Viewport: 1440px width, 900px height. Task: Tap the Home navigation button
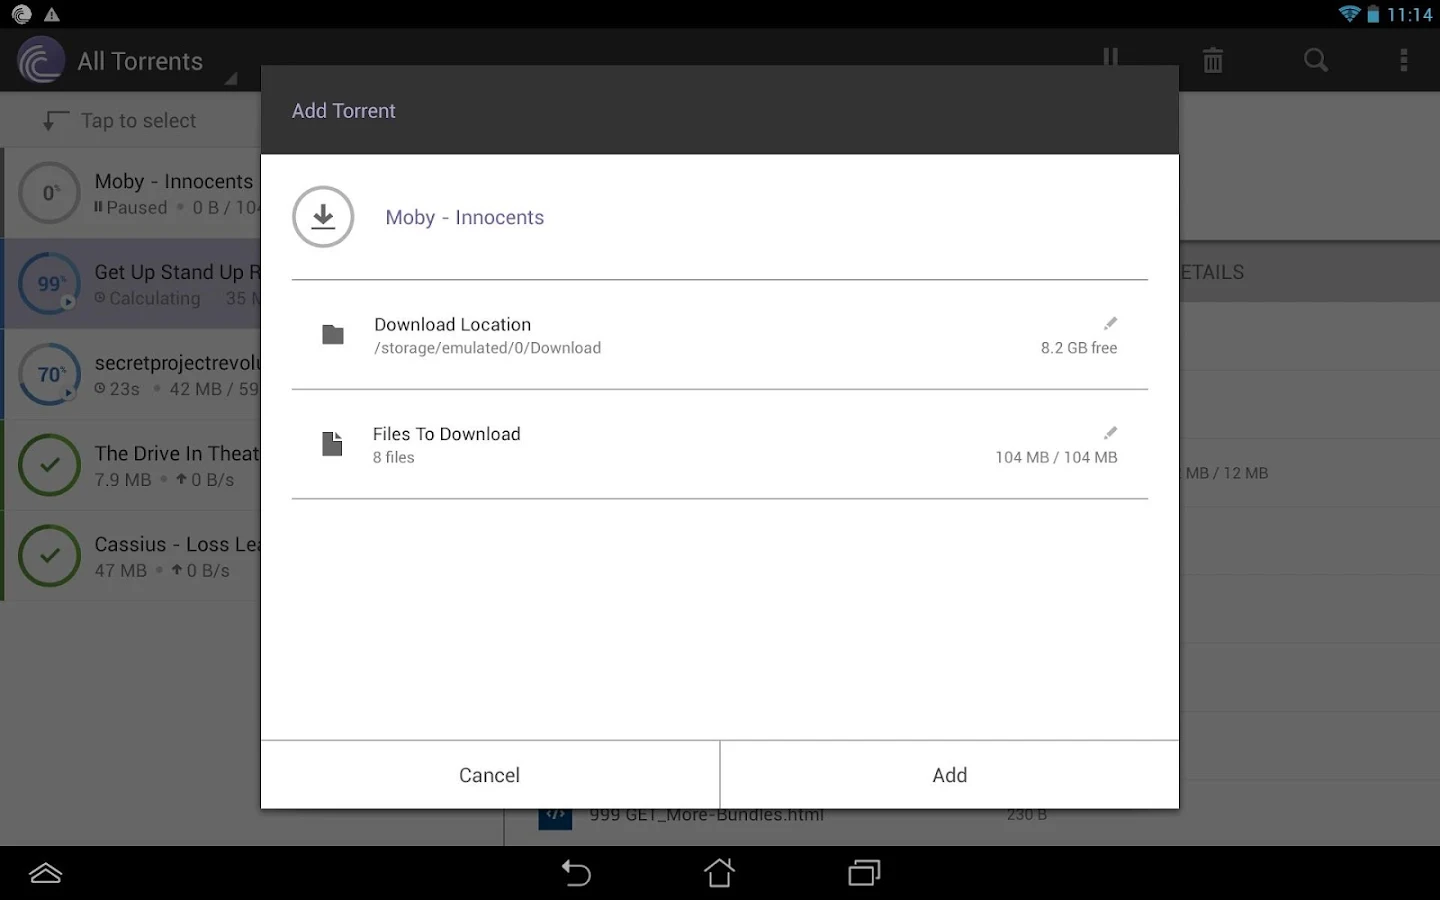(719, 873)
